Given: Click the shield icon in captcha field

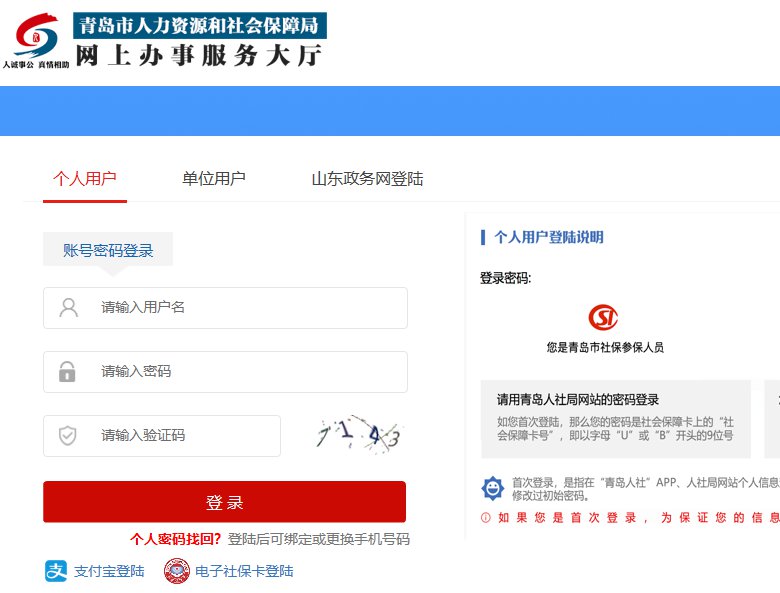Looking at the screenshot, I should click(x=68, y=436).
